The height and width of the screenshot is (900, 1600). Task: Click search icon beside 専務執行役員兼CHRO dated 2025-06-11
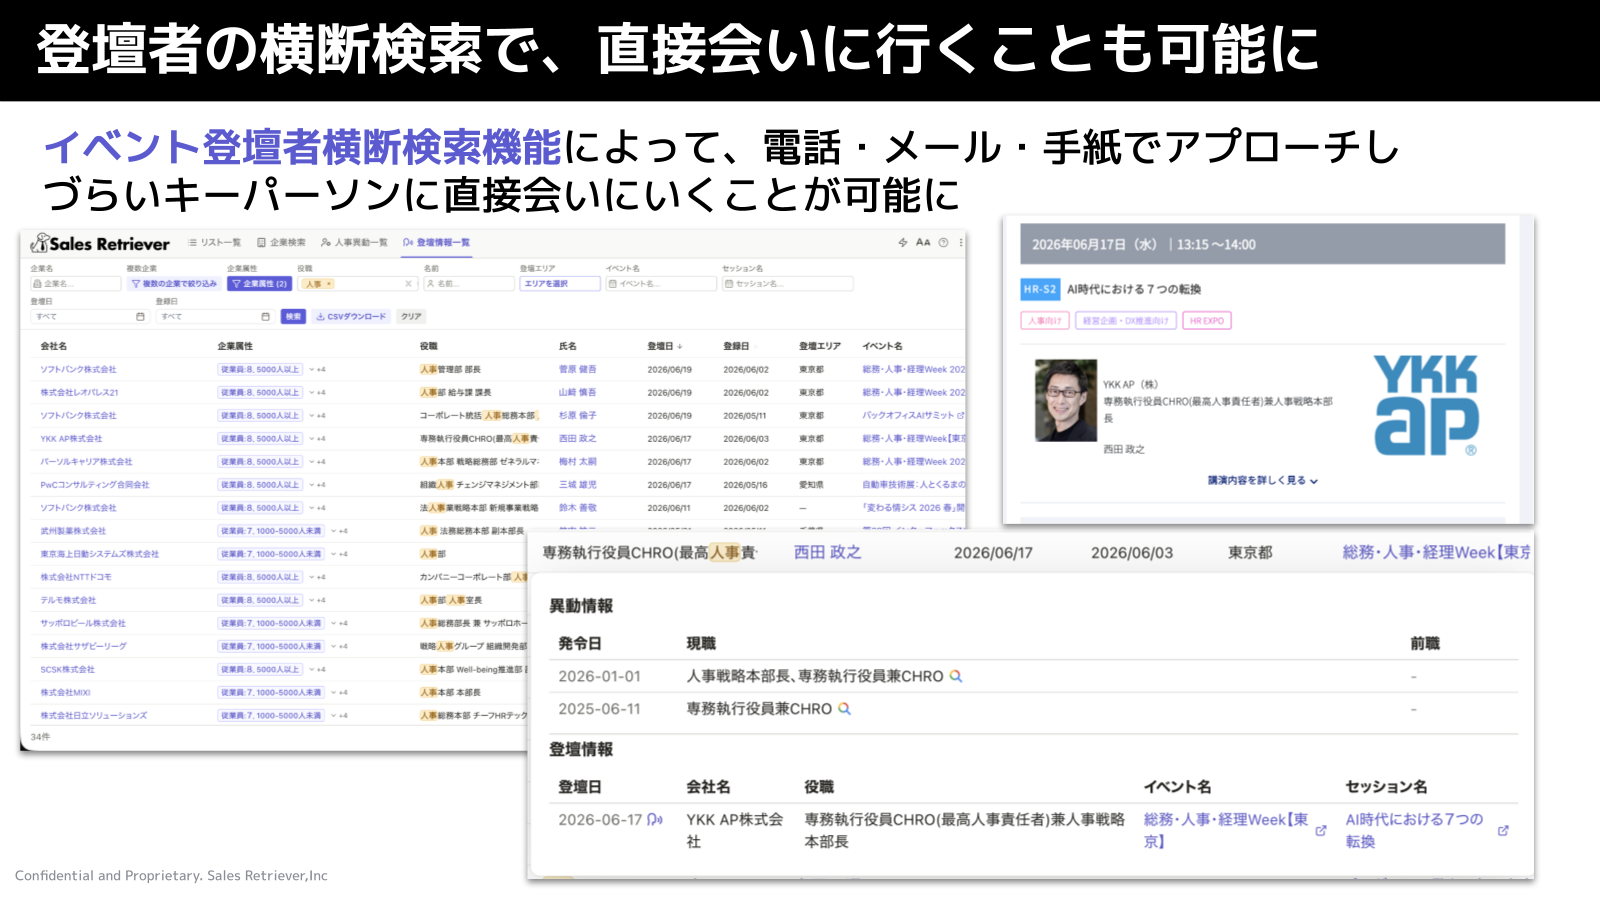click(844, 708)
